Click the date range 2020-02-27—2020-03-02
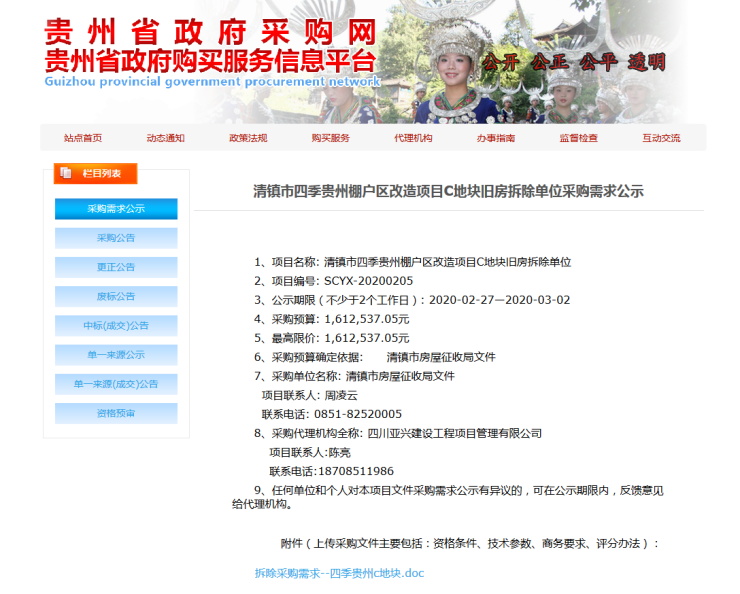The image size is (740, 594). [499, 300]
